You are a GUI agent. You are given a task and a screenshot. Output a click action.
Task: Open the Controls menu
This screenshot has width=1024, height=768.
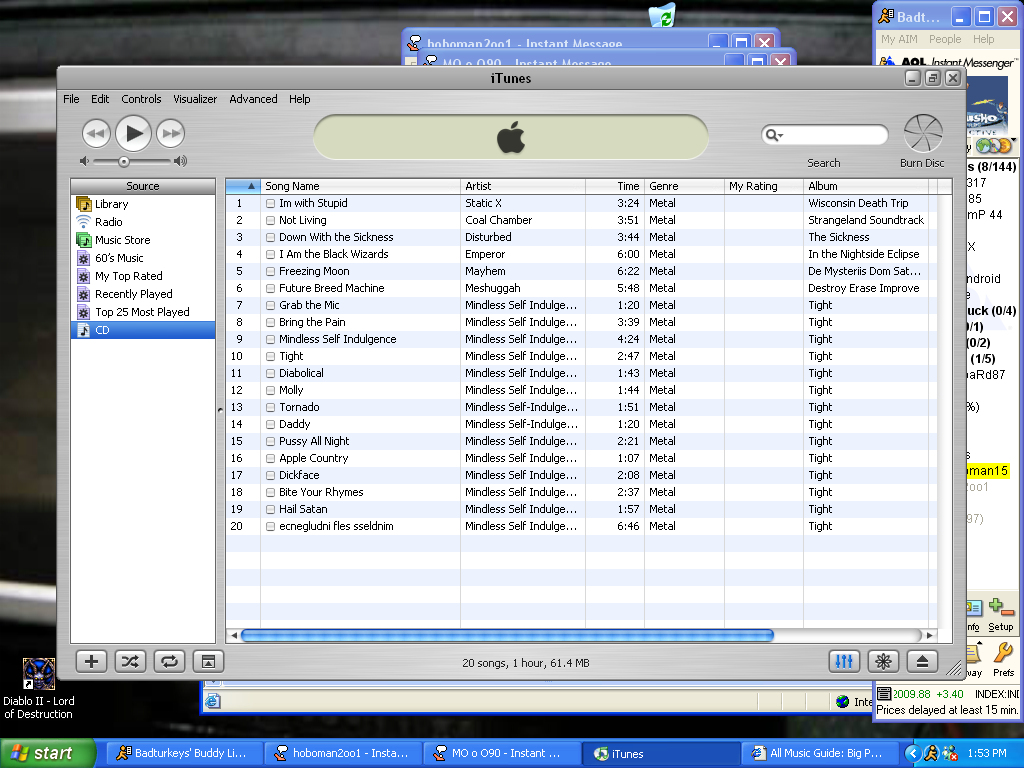click(x=141, y=99)
